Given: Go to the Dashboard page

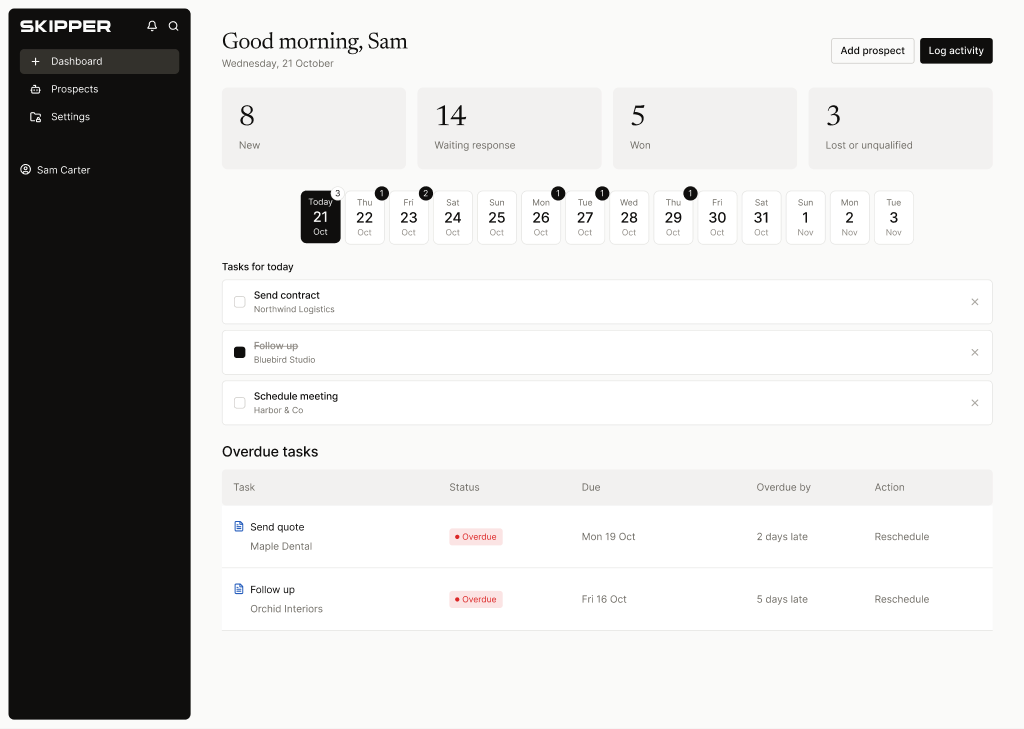Looking at the screenshot, I should coord(99,61).
